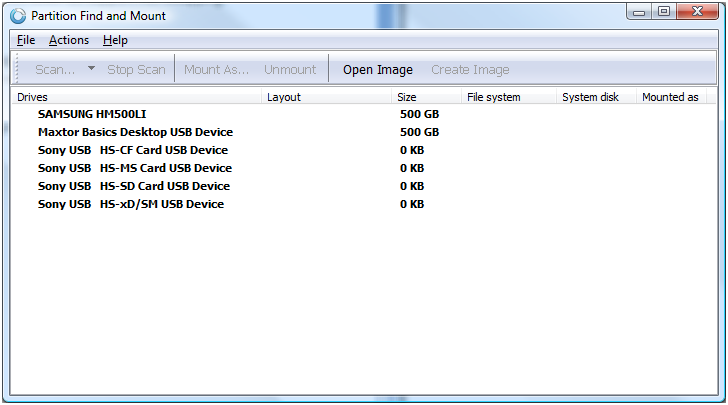This screenshot has height=405, width=728.
Task: Click the Stop Scan button
Action: [x=136, y=70]
